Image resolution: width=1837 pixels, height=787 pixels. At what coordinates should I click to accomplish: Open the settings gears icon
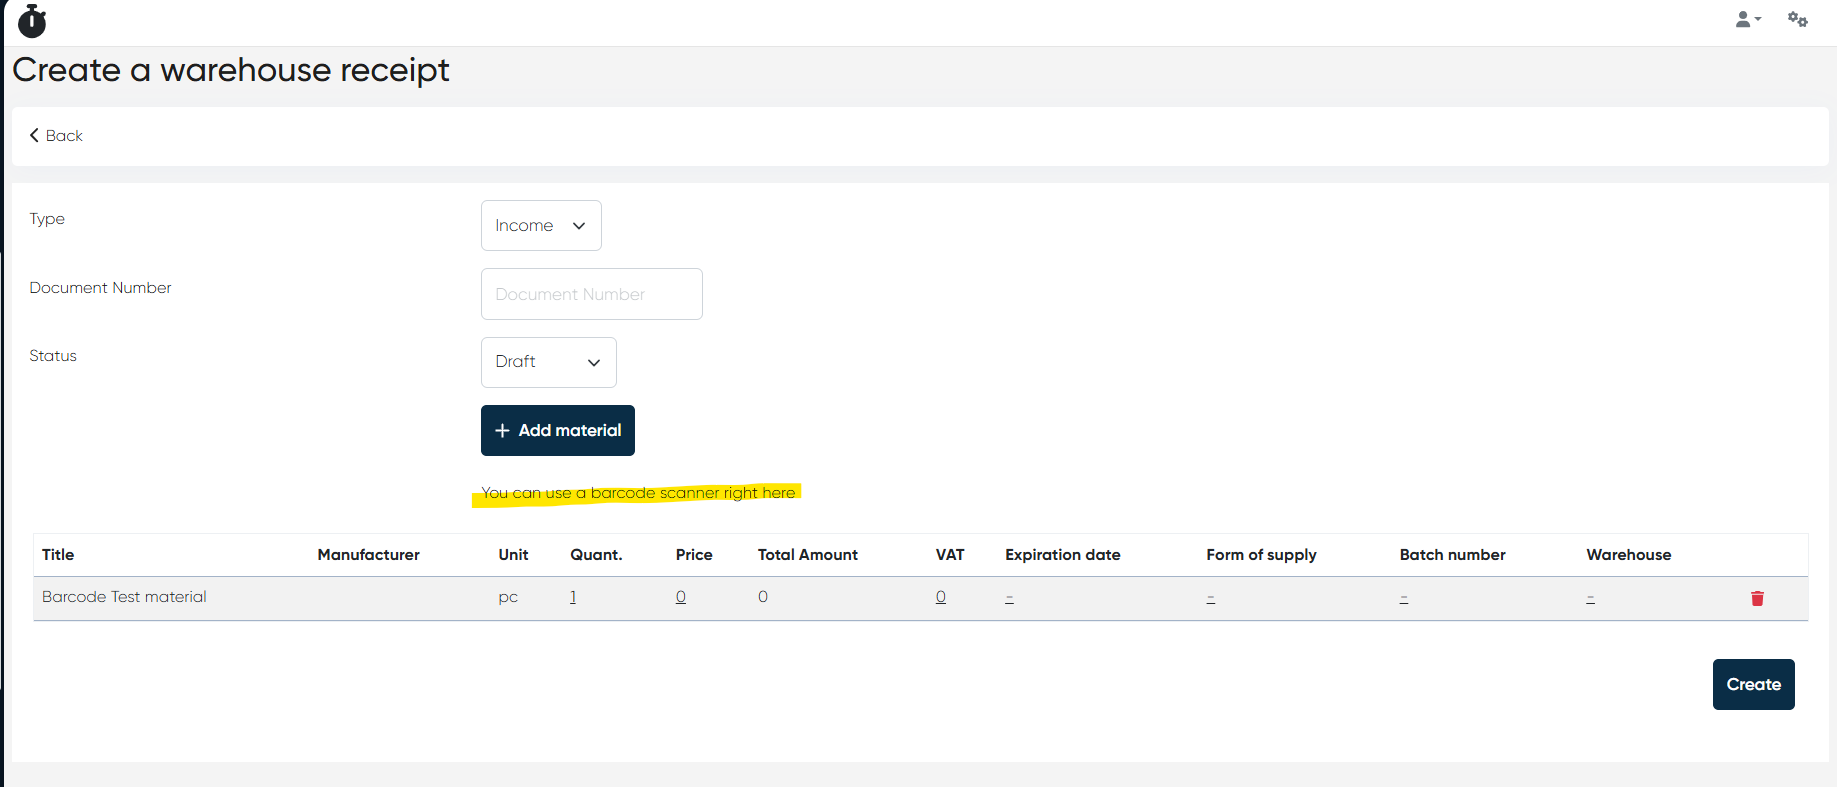point(1797,20)
